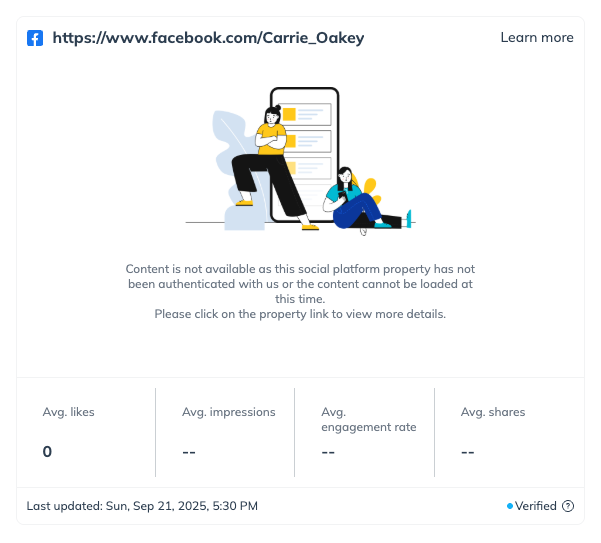Click the Avg. impressions label
Image resolution: width=601 pixels, height=543 pixels.
coord(229,412)
